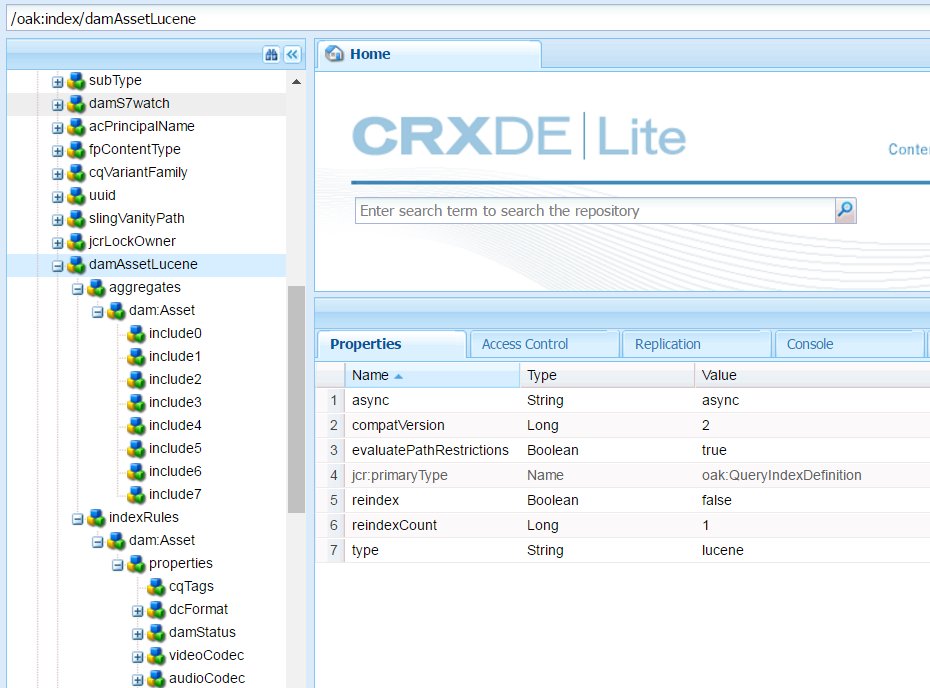Image resolution: width=930 pixels, height=688 pixels.
Task: Expand the videoCodec tree node
Action: click(x=138, y=657)
